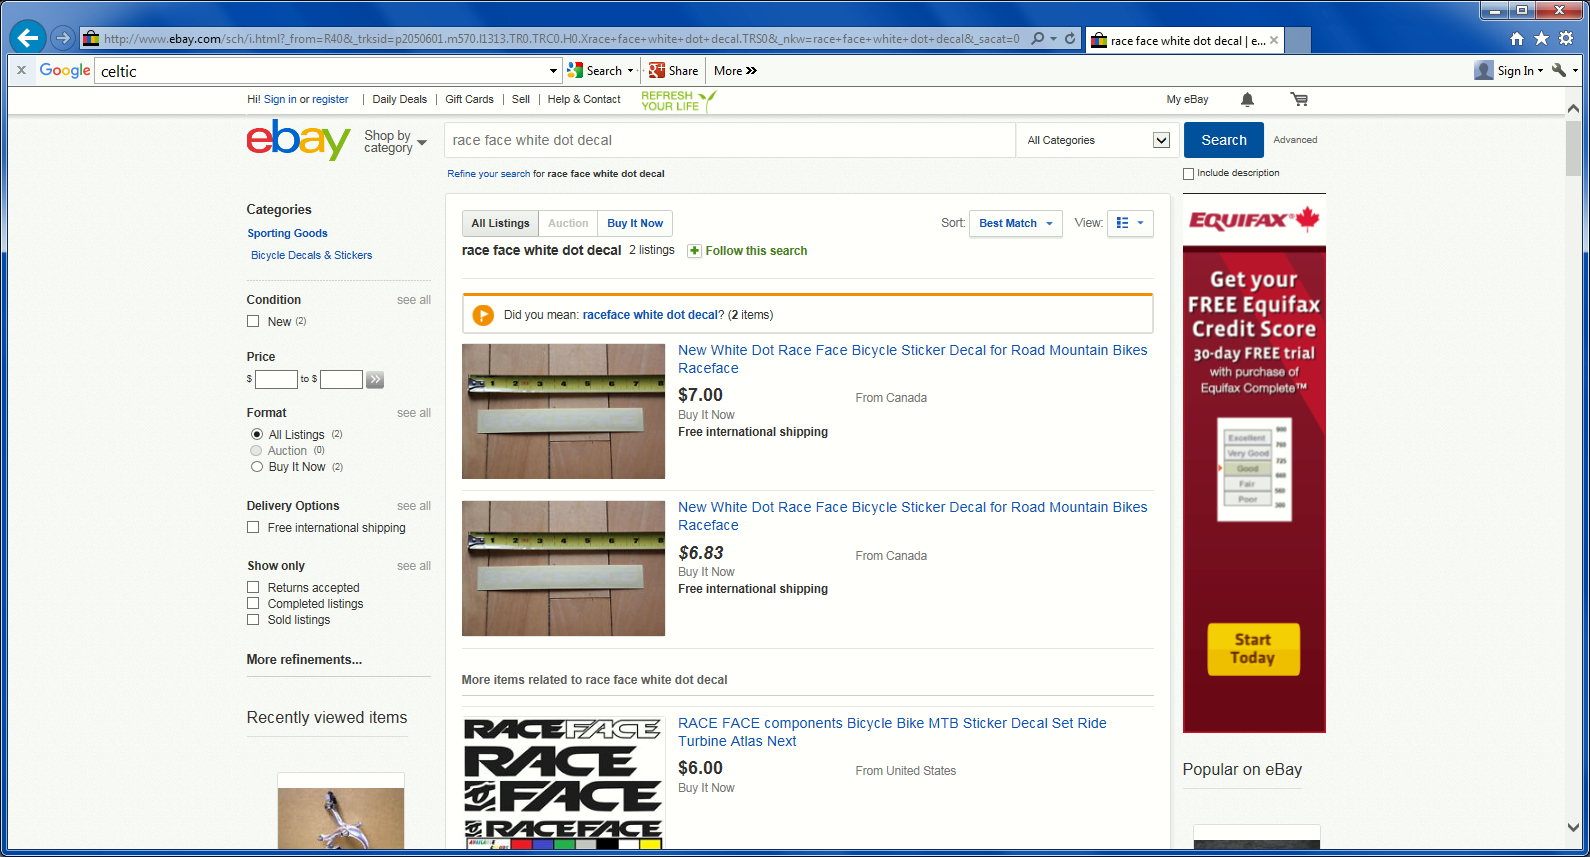Select the Auction format radio
1590x857 pixels.
(x=257, y=450)
